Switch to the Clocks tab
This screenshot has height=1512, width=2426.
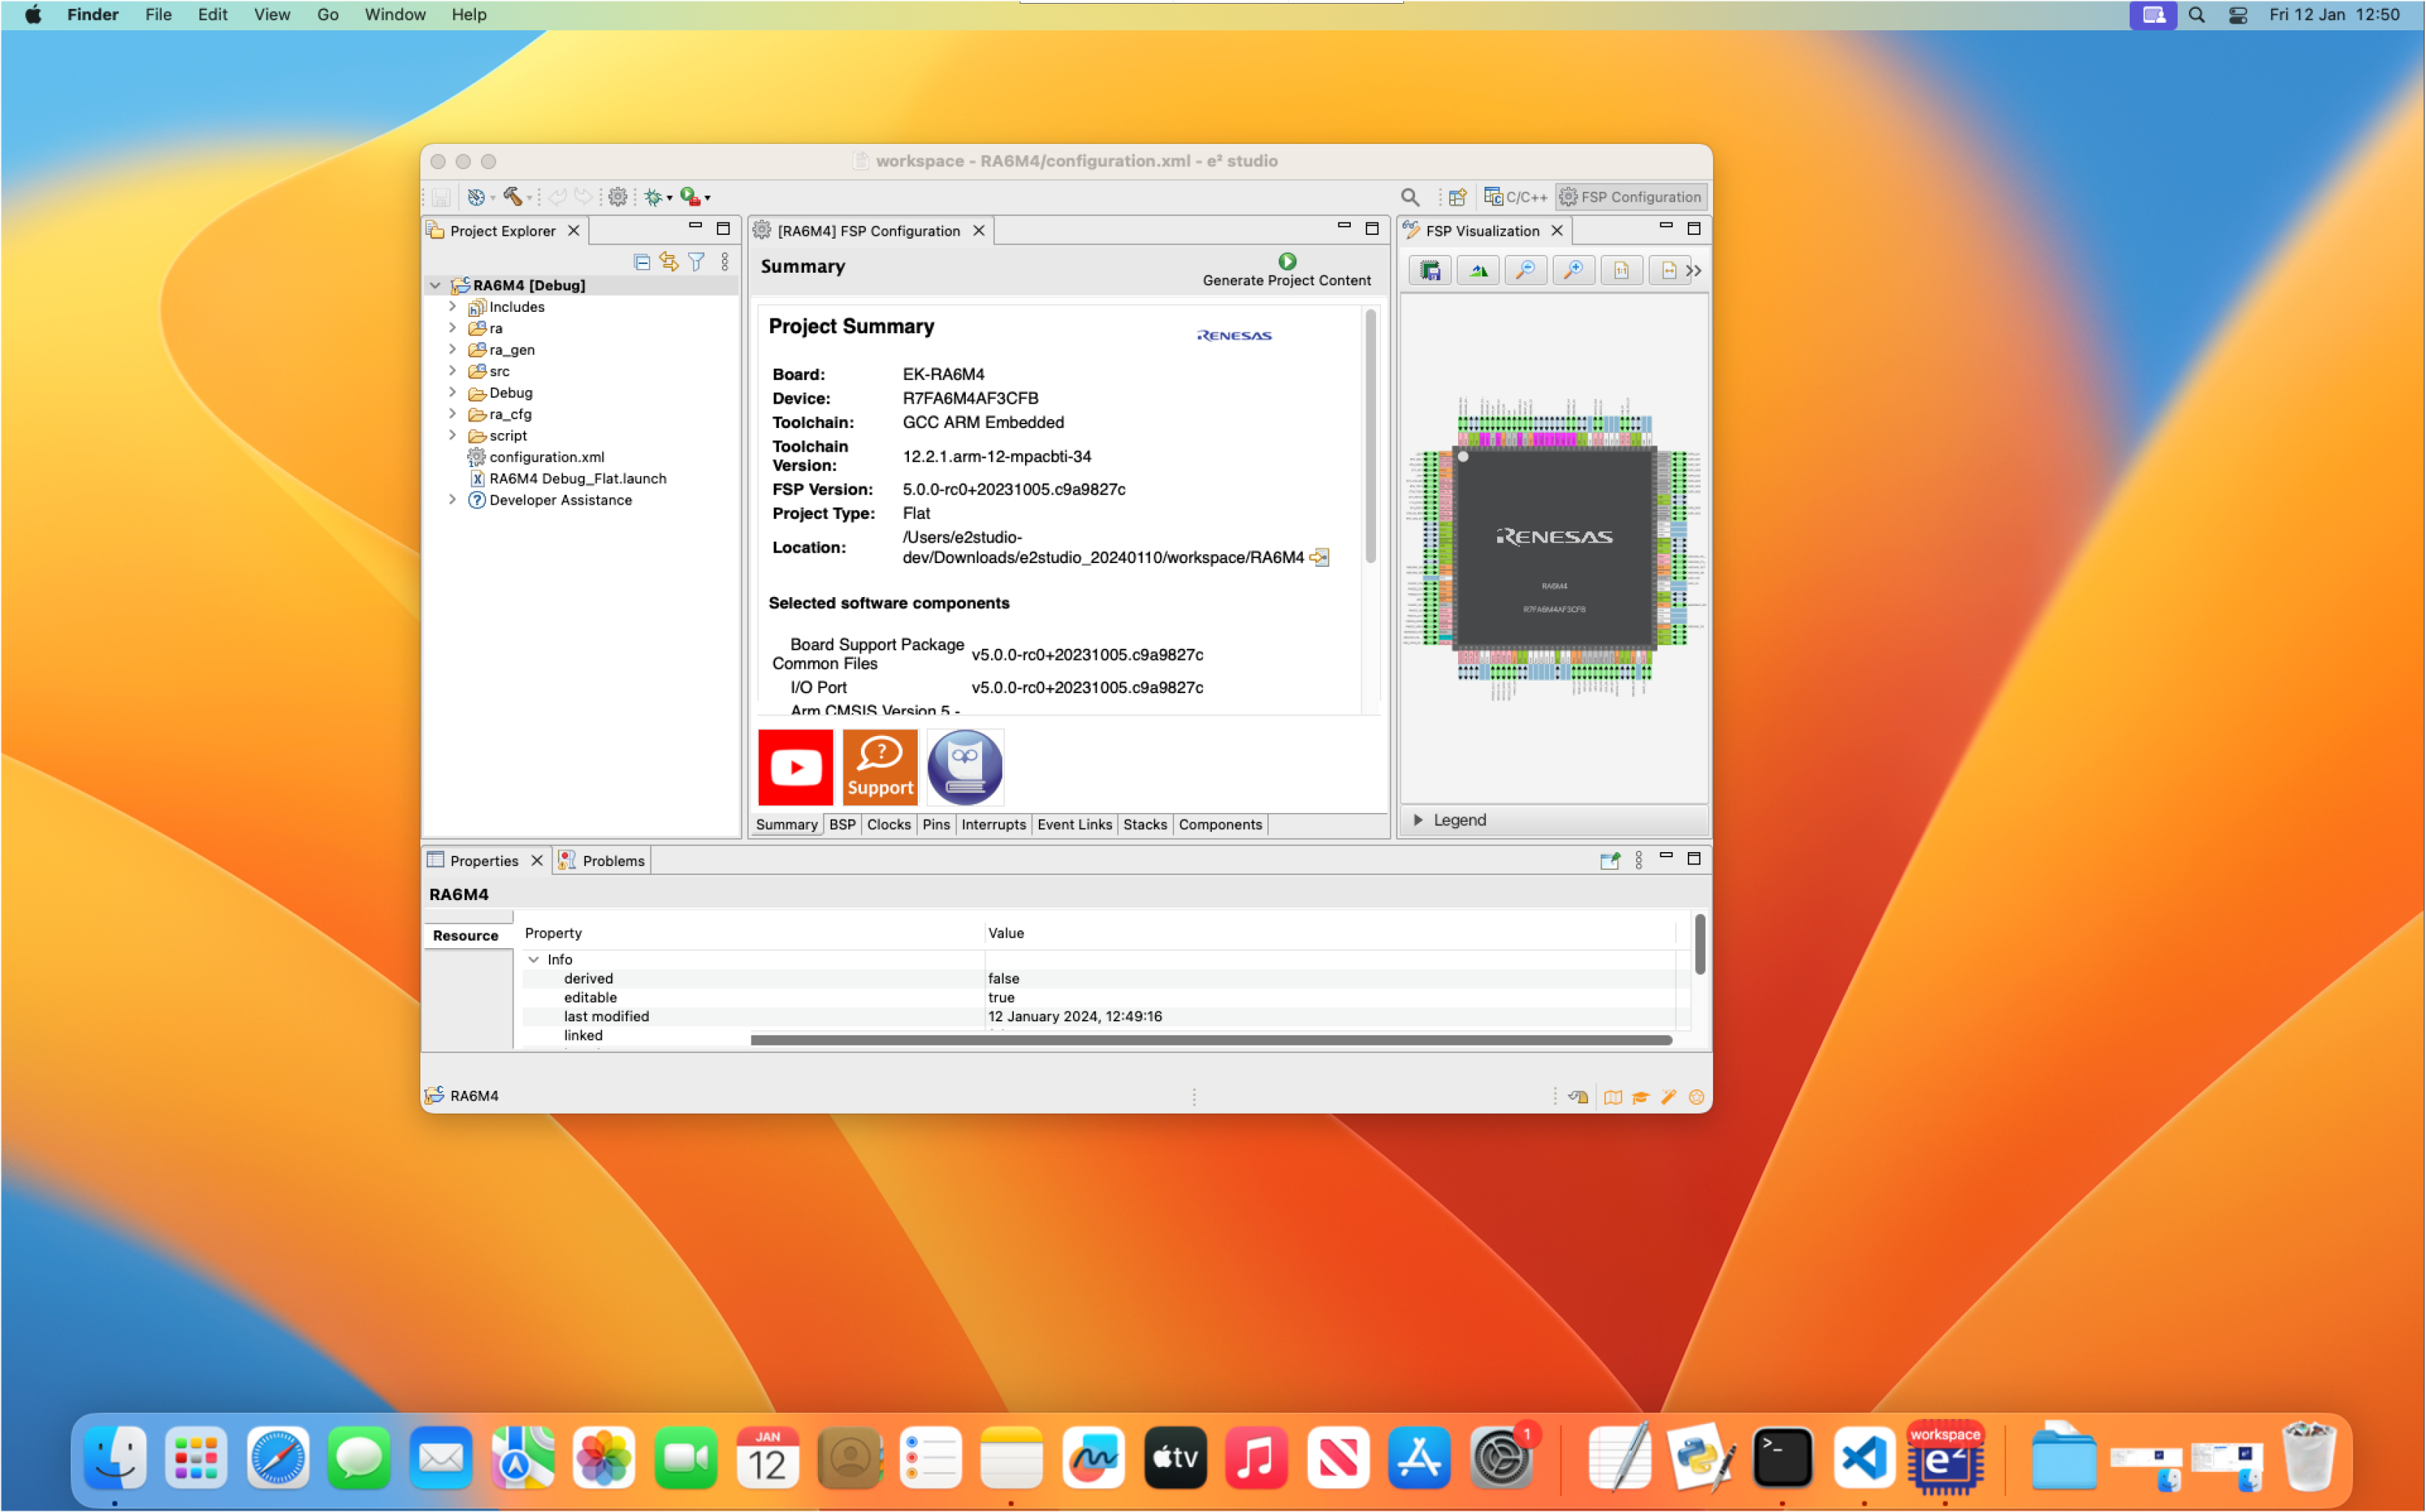point(888,825)
